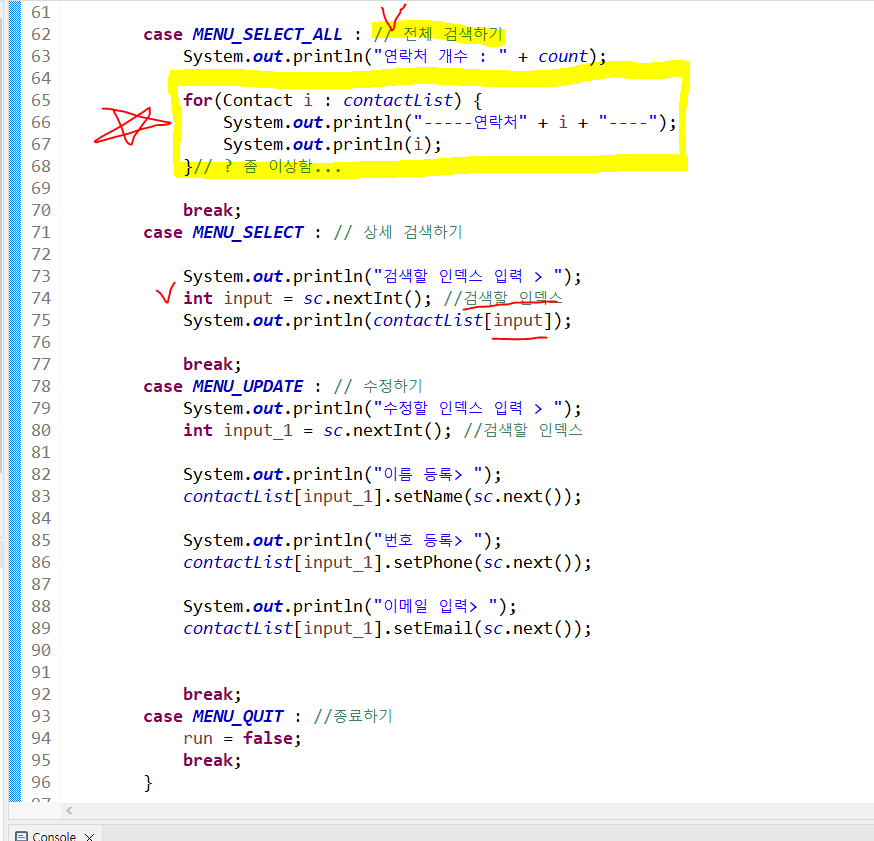The width and height of the screenshot is (874, 841).
Task: Click the setPhone call on line 86
Action: tap(387, 562)
